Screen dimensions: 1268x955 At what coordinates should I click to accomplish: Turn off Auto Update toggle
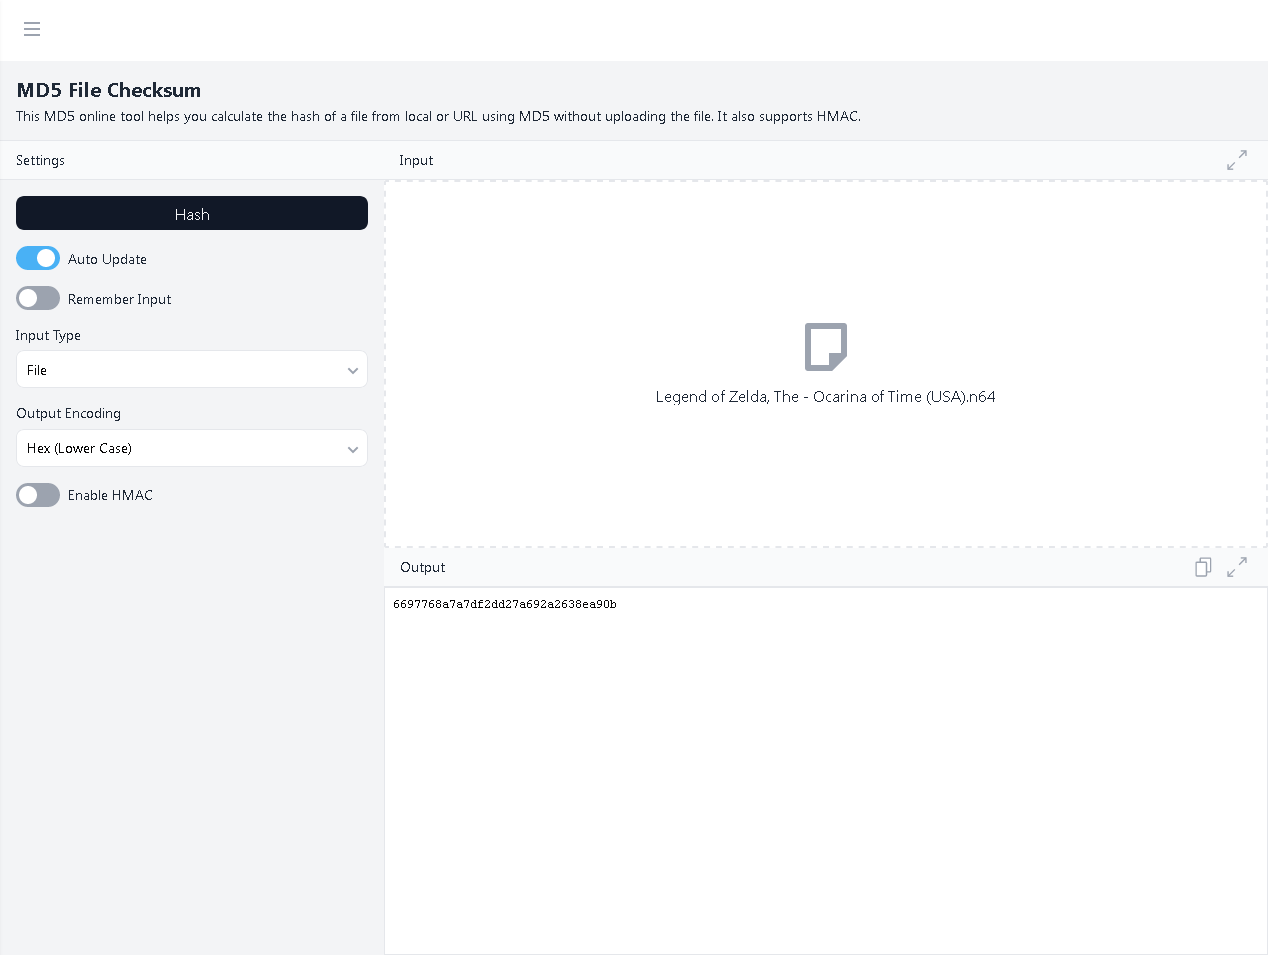(38, 258)
